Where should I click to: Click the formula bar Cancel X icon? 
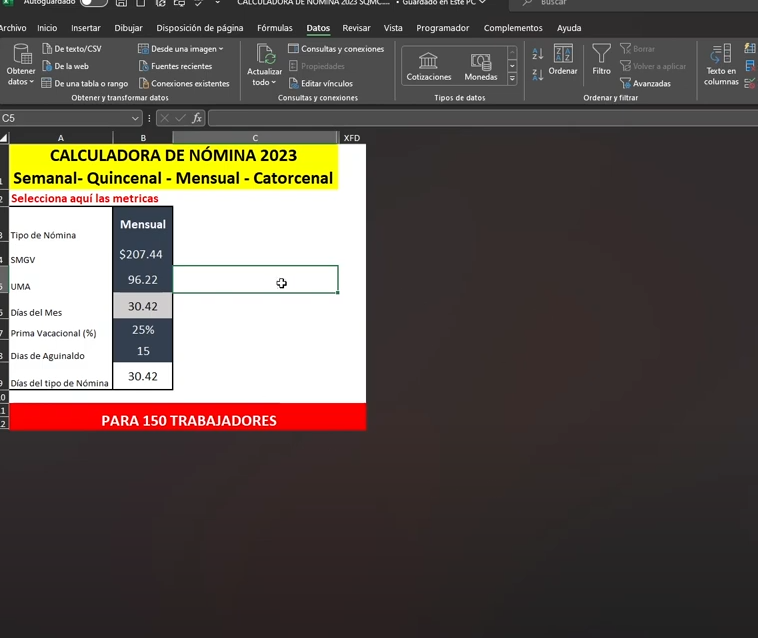[164, 118]
